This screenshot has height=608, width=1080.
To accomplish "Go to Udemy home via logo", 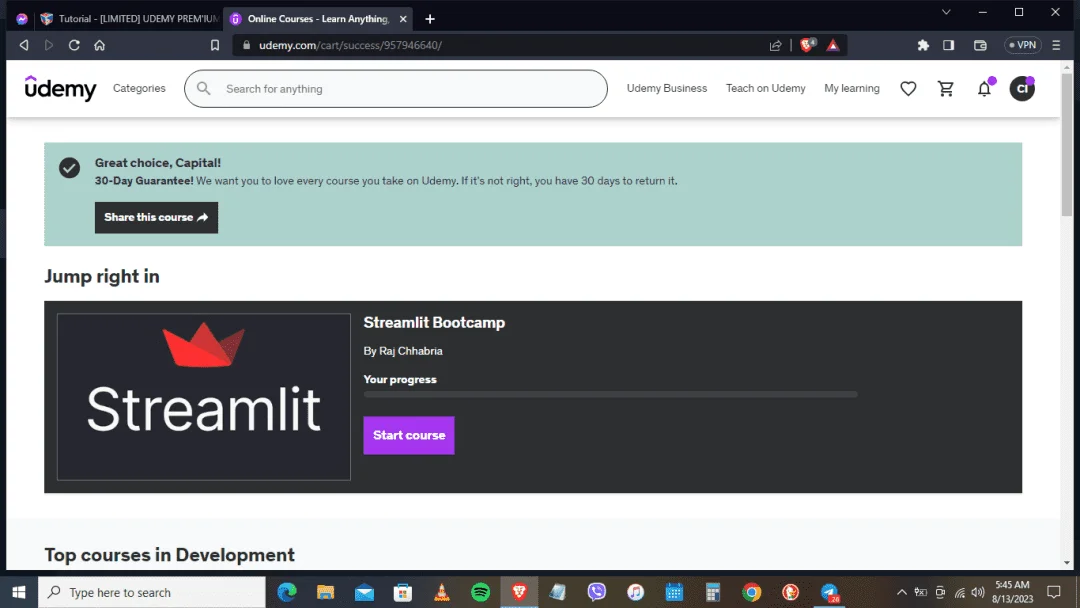I will point(60,88).
